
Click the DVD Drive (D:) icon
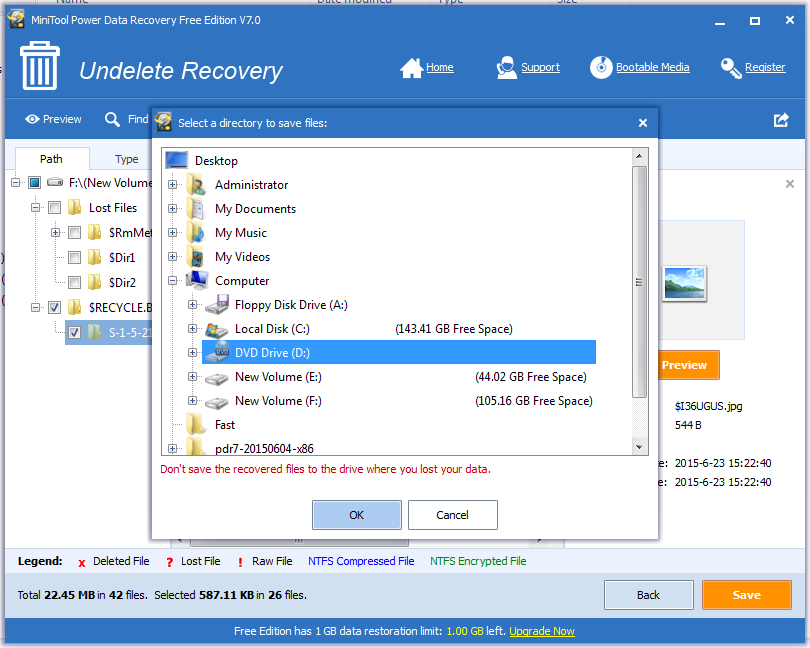(217, 352)
